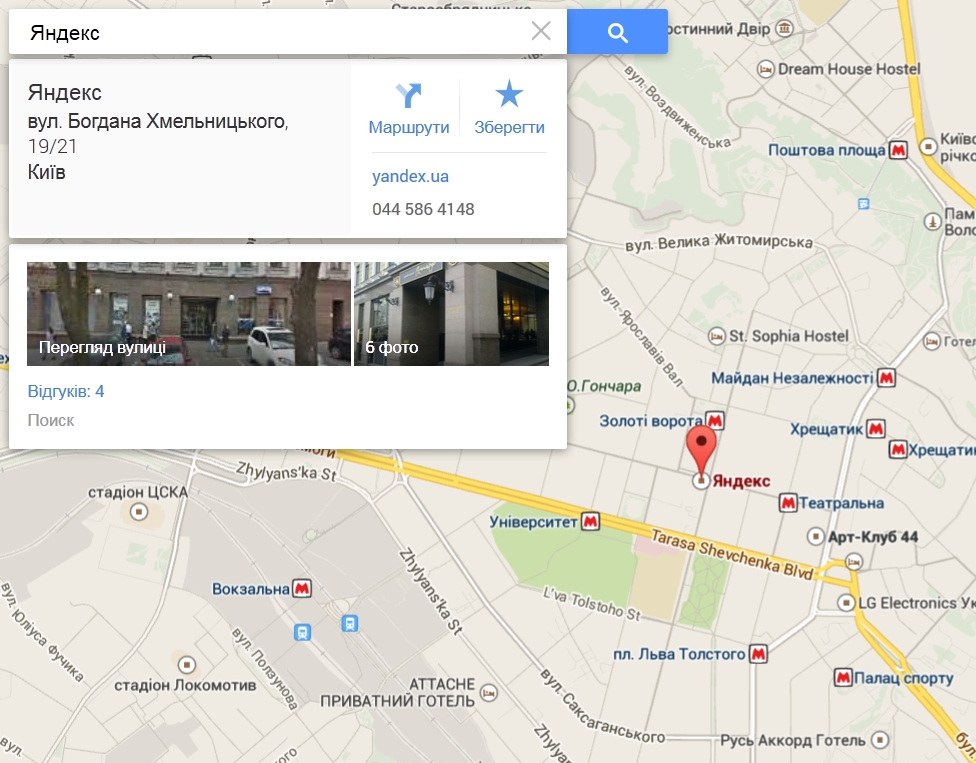Click the Поиск category text
This screenshot has height=763, width=976.
pos(51,421)
